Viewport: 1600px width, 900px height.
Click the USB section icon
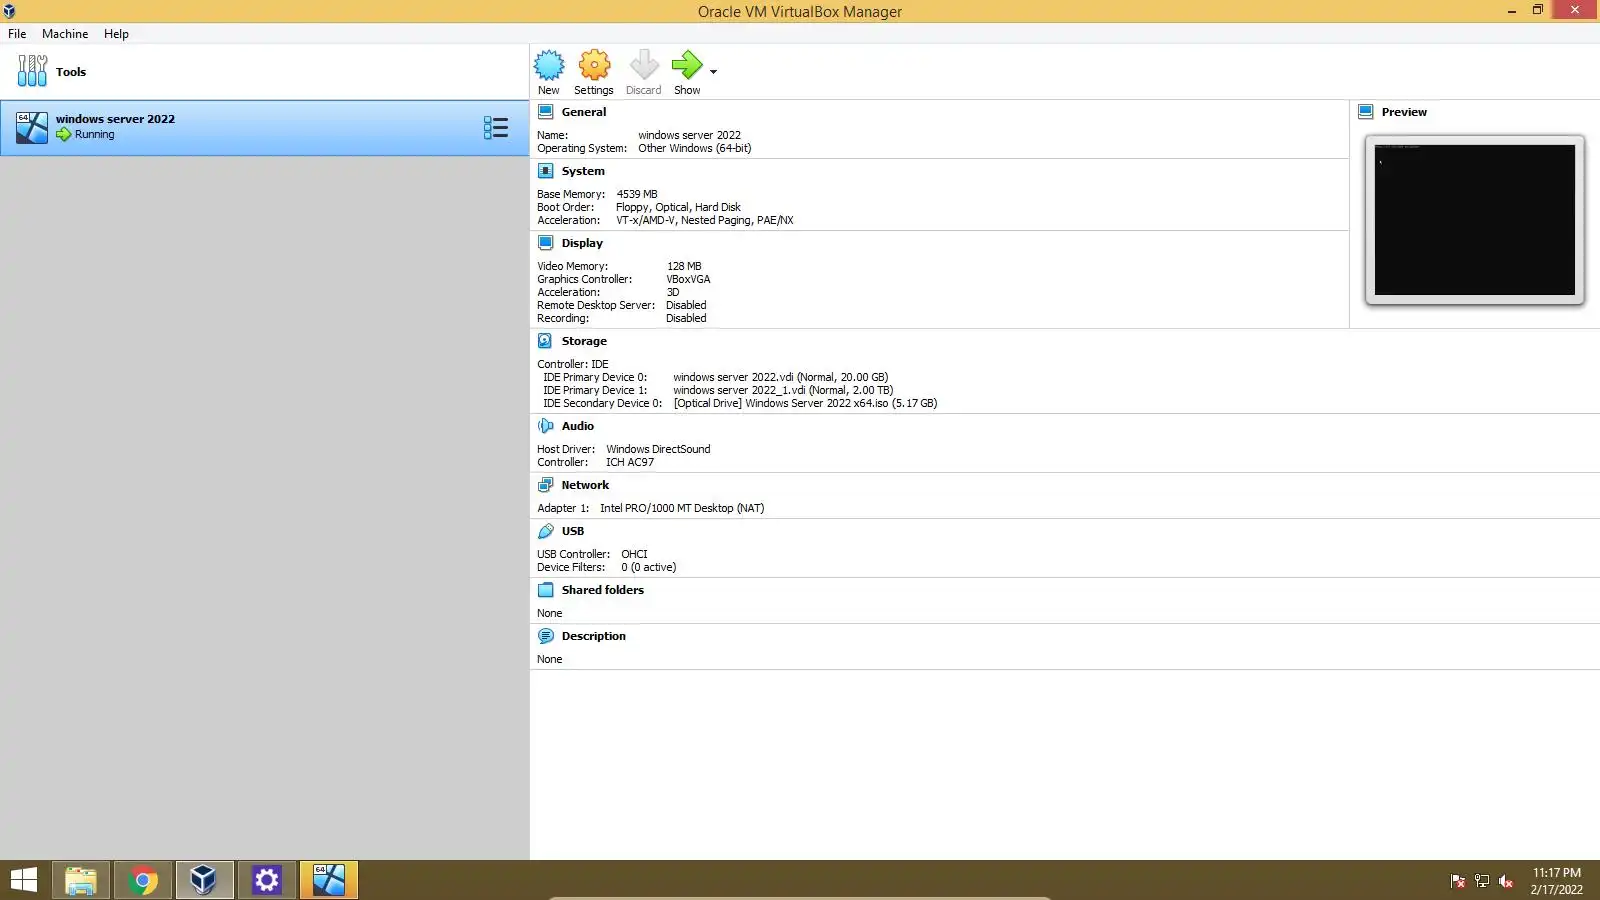click(x=546, y=531)
